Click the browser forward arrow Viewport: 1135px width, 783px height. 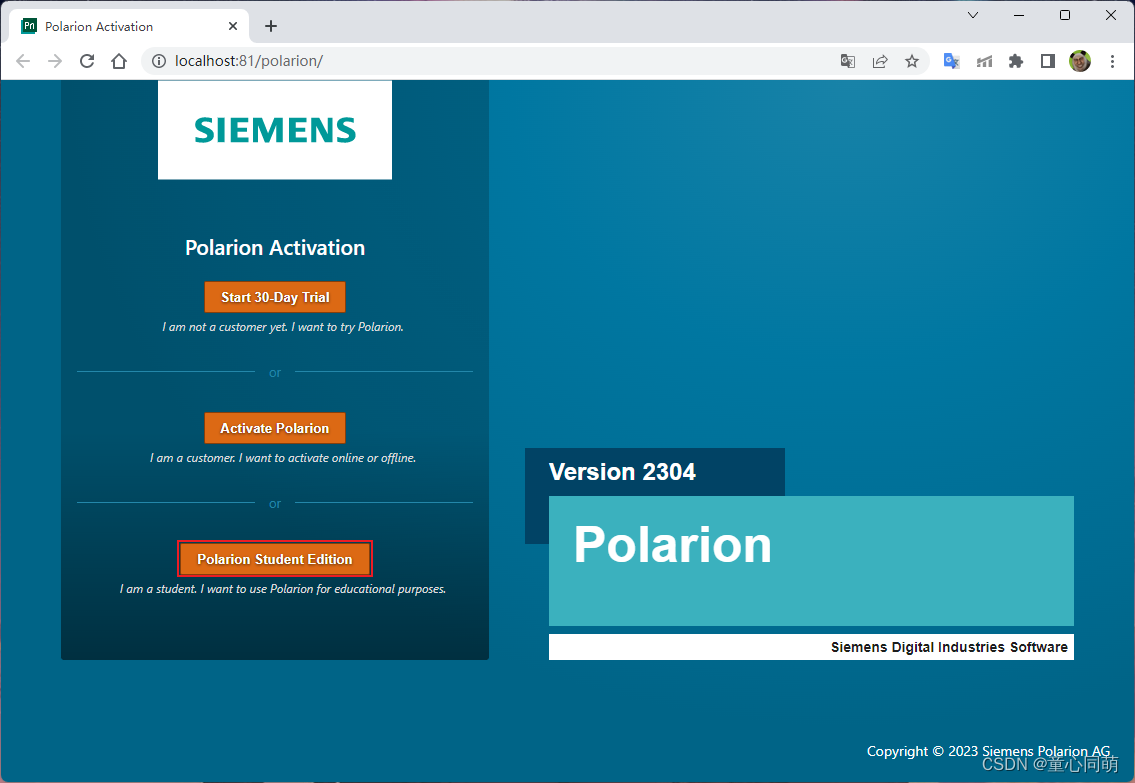[55, 61]
